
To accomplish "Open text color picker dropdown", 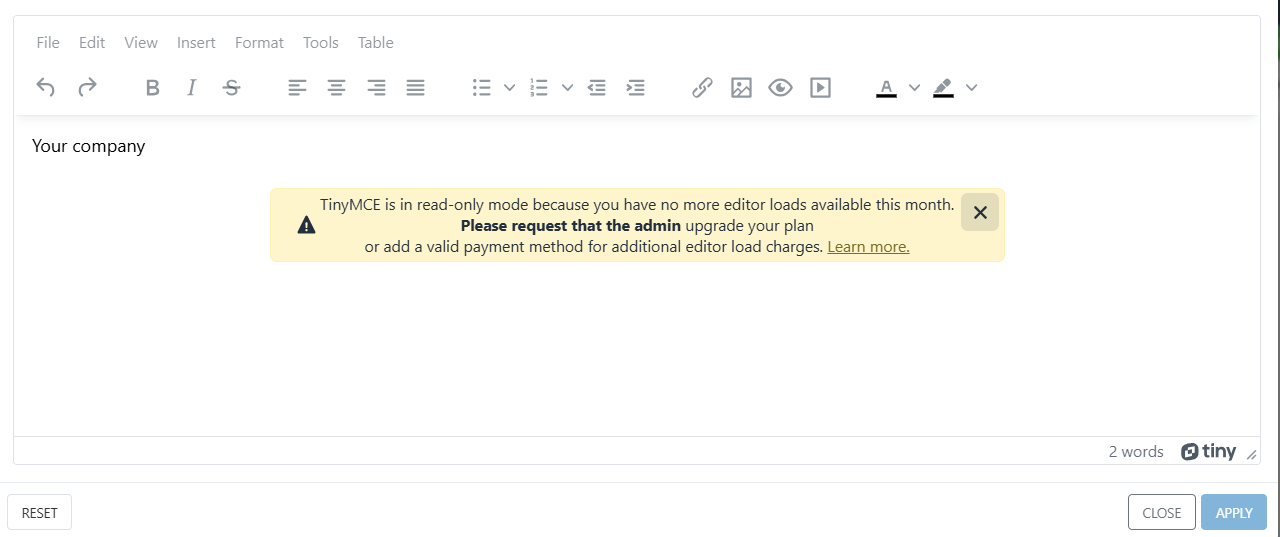I will tap(914, 87).
